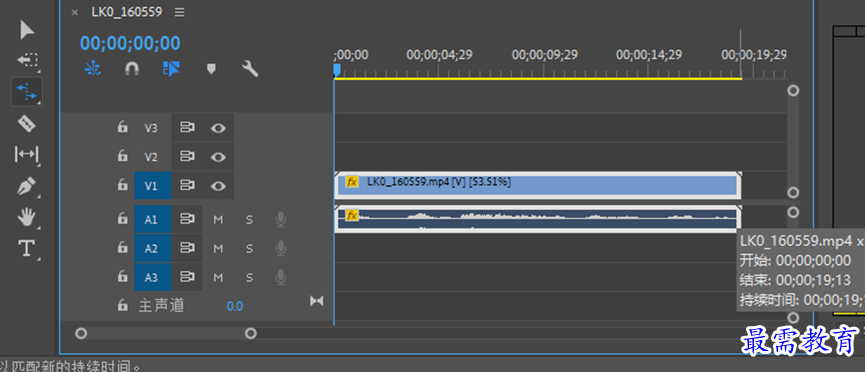The width and height of the screenshot is (865, 372).
Task: Toggle sync lock for A2
Action: coord(188,248)
